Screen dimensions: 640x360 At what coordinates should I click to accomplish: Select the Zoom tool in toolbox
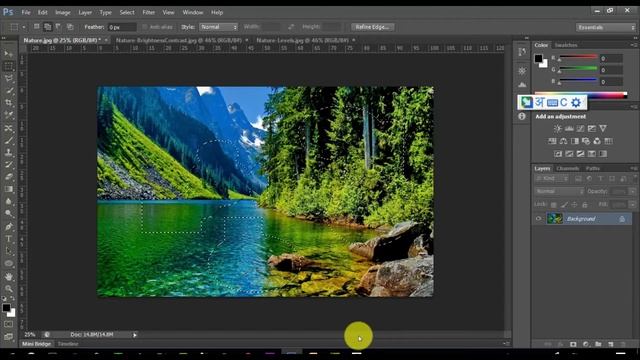(x=8, y=289)
